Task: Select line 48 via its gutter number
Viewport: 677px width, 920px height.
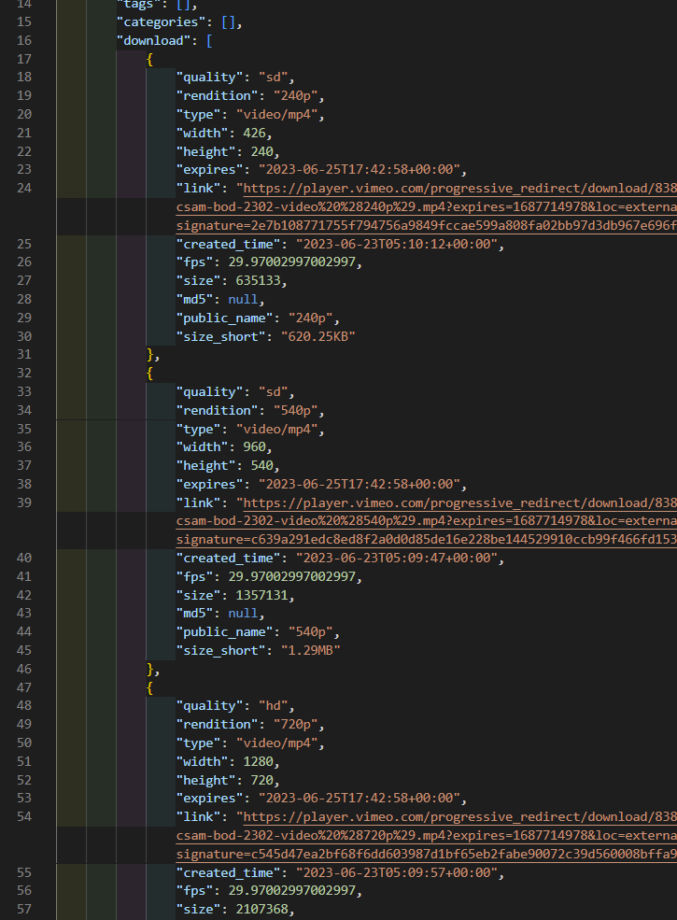Action: pos(24,706)
